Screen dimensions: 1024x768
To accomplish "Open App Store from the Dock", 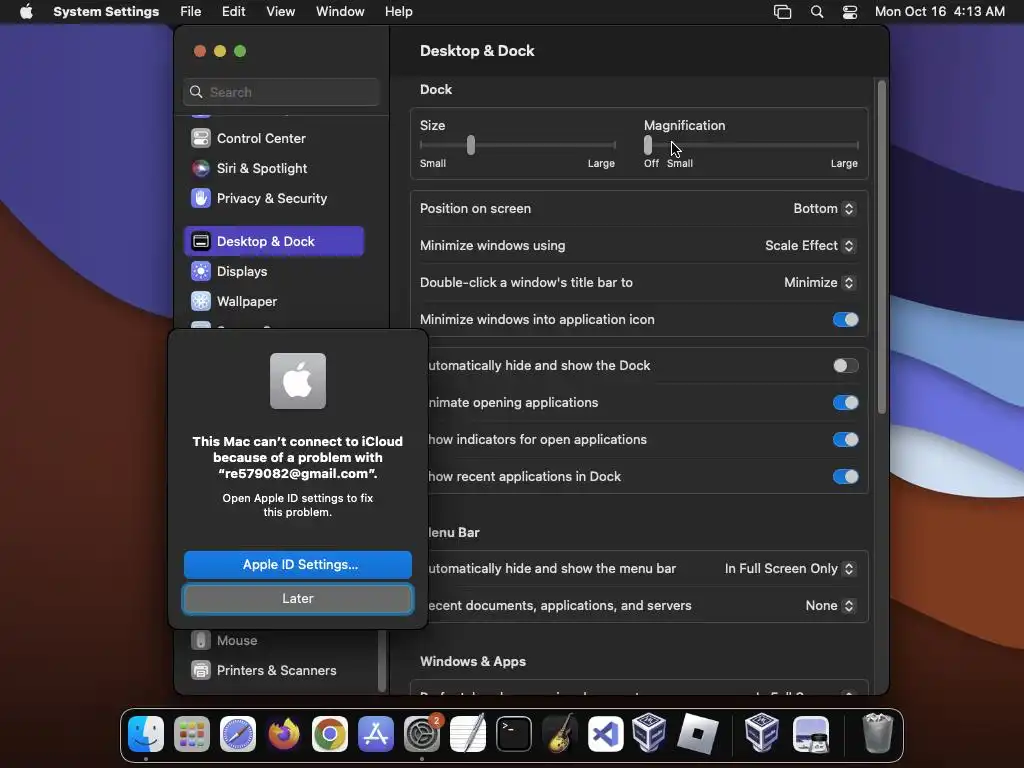I will [376, 734].
